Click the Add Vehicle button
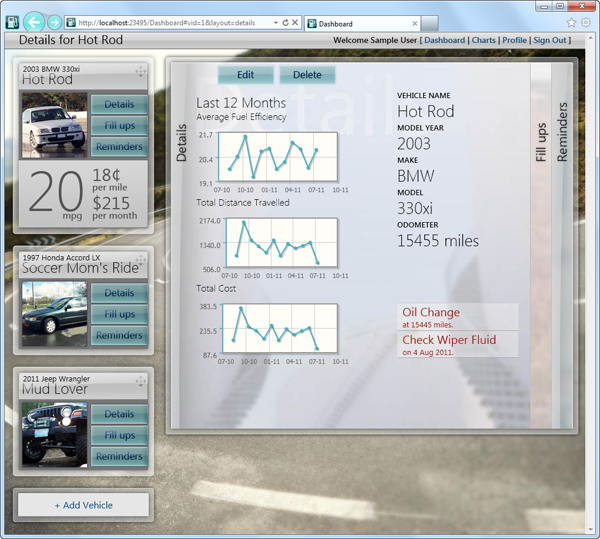 [x=83, y=505]
